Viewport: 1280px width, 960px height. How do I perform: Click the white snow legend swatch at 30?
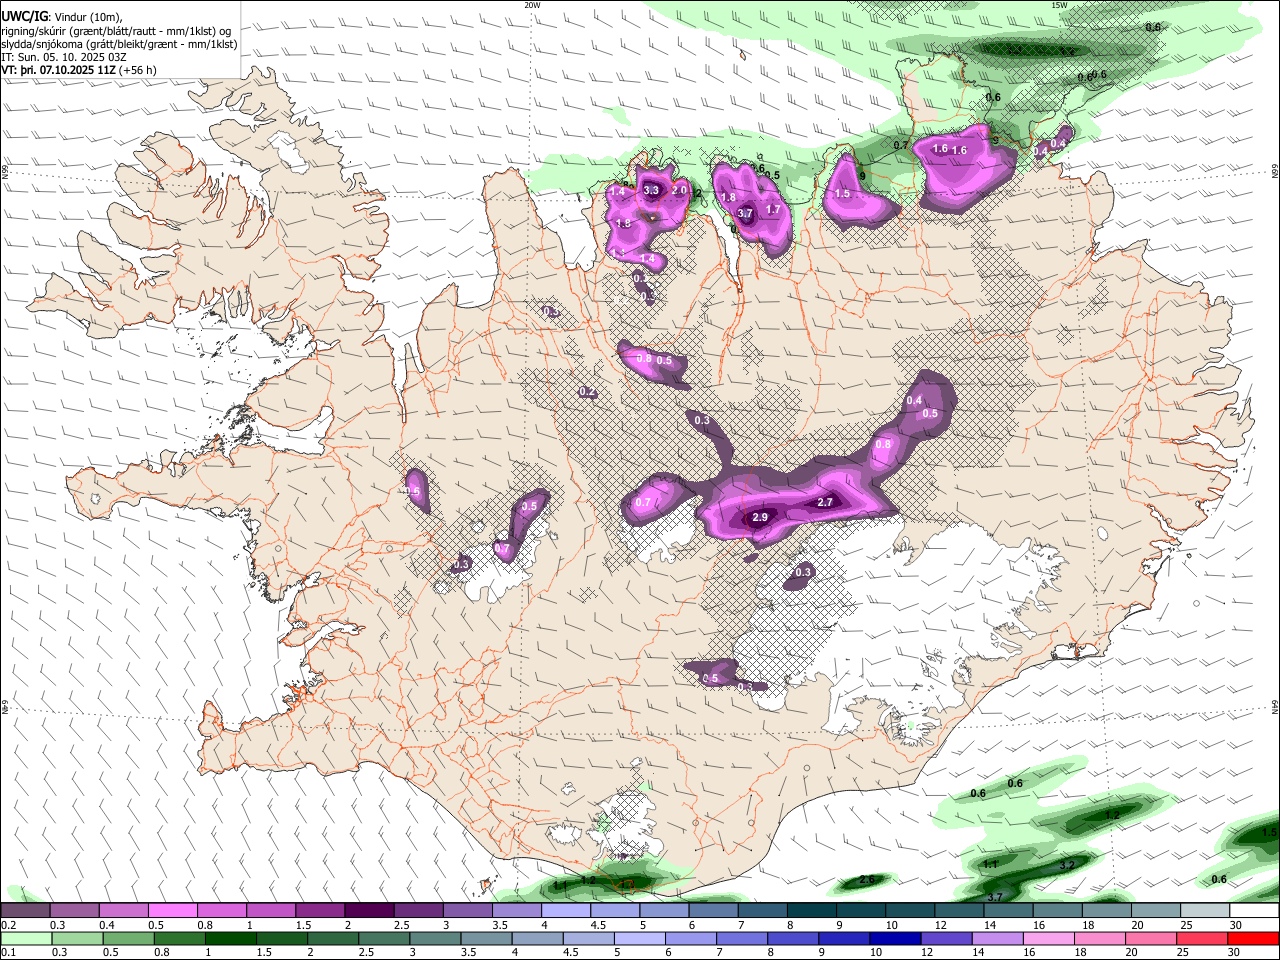click(x=1255, y=911)
